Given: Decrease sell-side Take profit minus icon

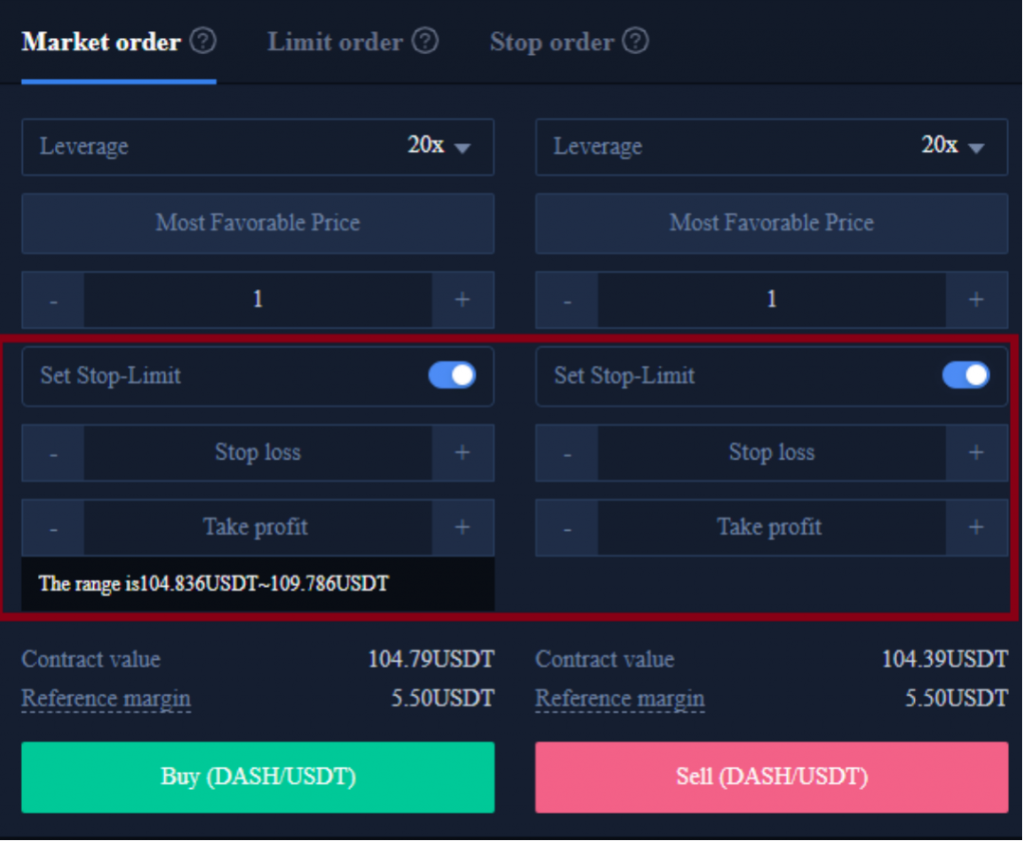Looking at the screenshot, I should (567, 528).
